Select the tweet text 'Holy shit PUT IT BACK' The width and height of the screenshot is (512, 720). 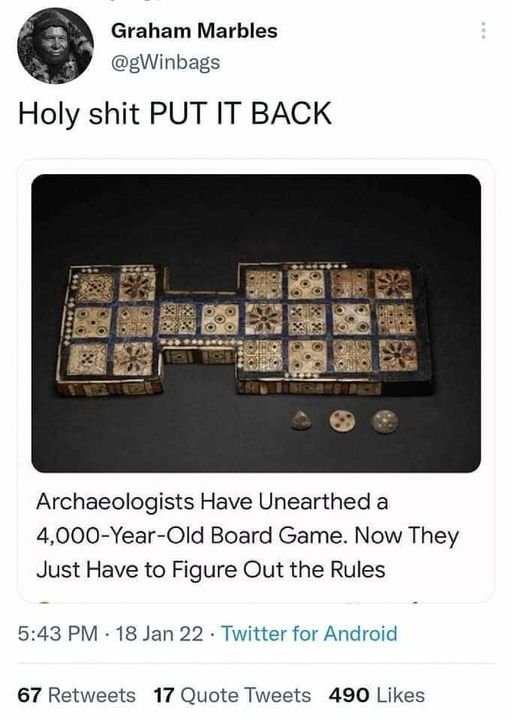(x=174, y=113)
